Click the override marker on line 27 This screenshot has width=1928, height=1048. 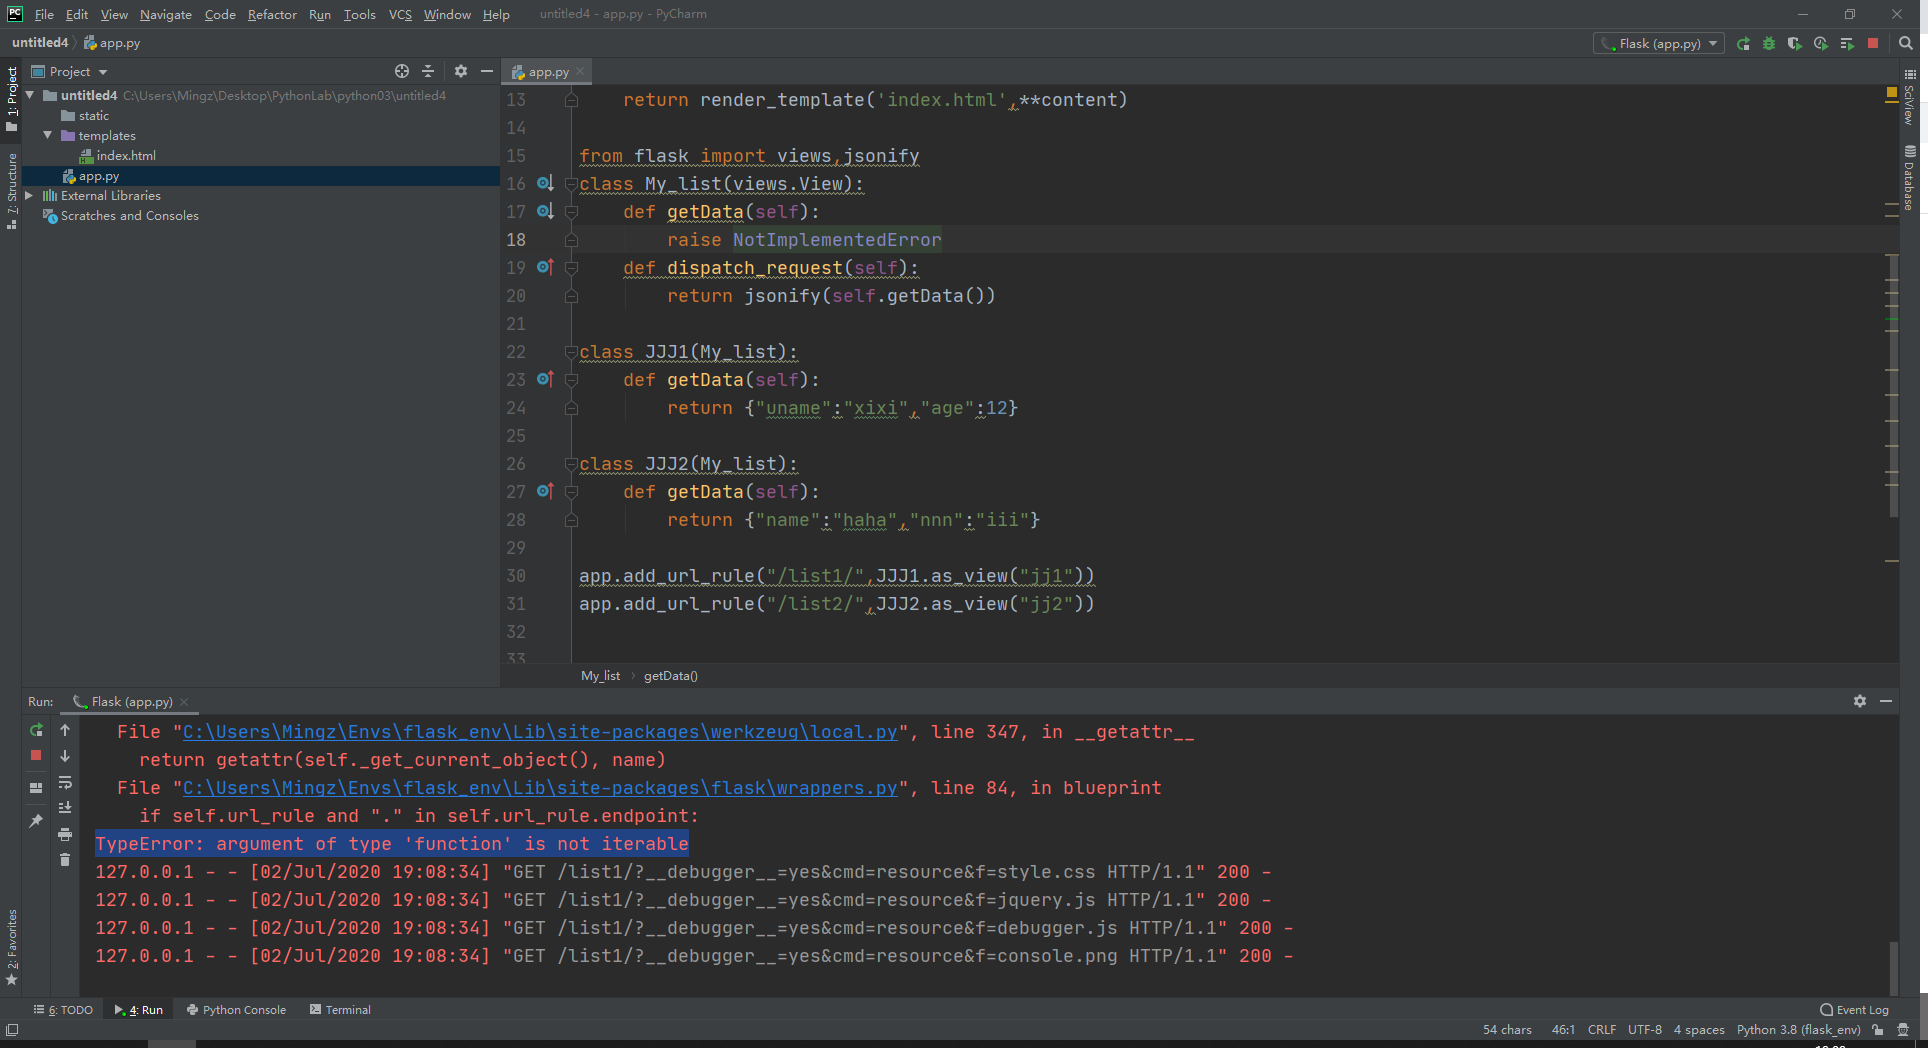(x=545, y=491)
